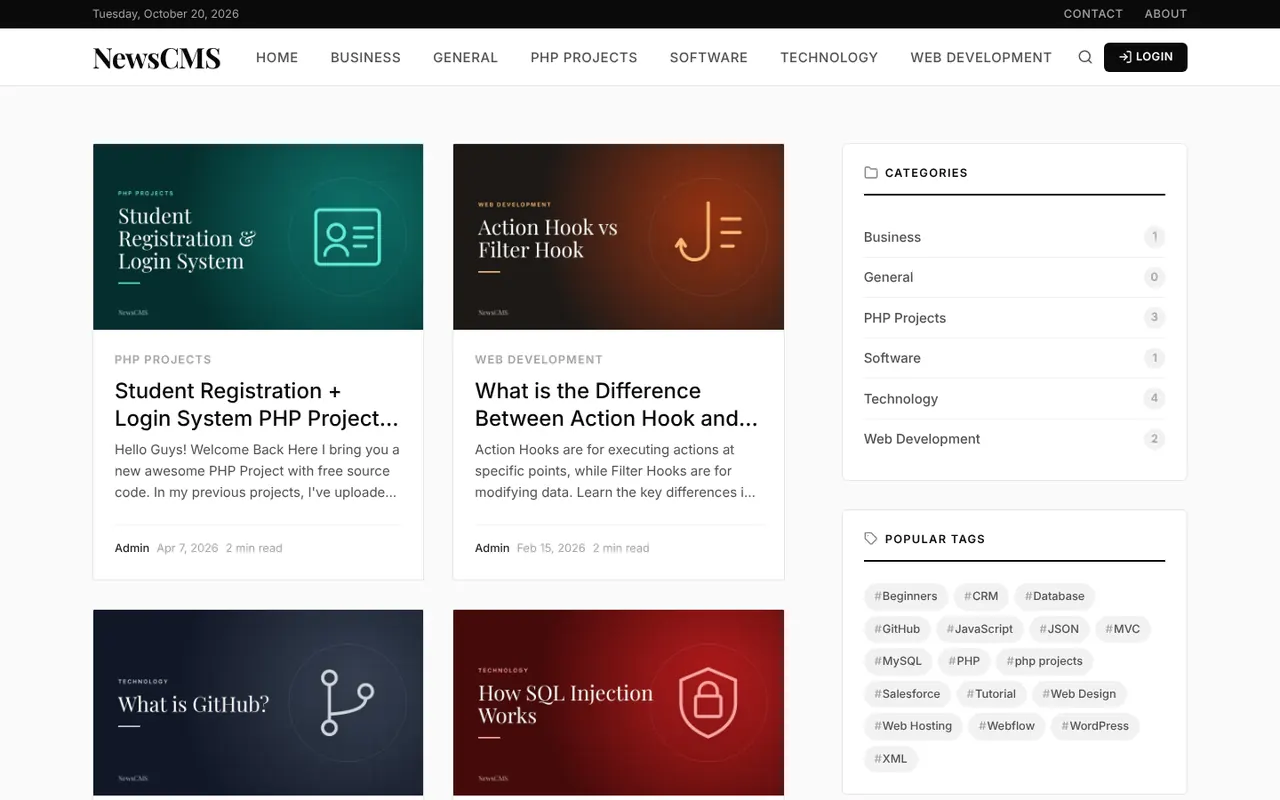The width and height of the screenshot is (1280, 800).
Task: Click the #JSON tag
Action: coord(1059,629)
